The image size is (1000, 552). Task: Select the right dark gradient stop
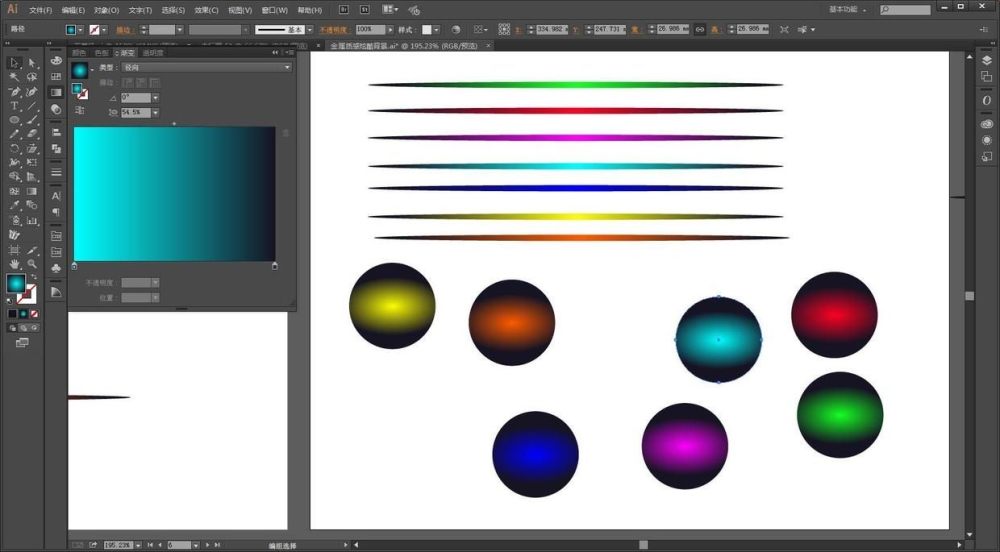click(275, 265)
